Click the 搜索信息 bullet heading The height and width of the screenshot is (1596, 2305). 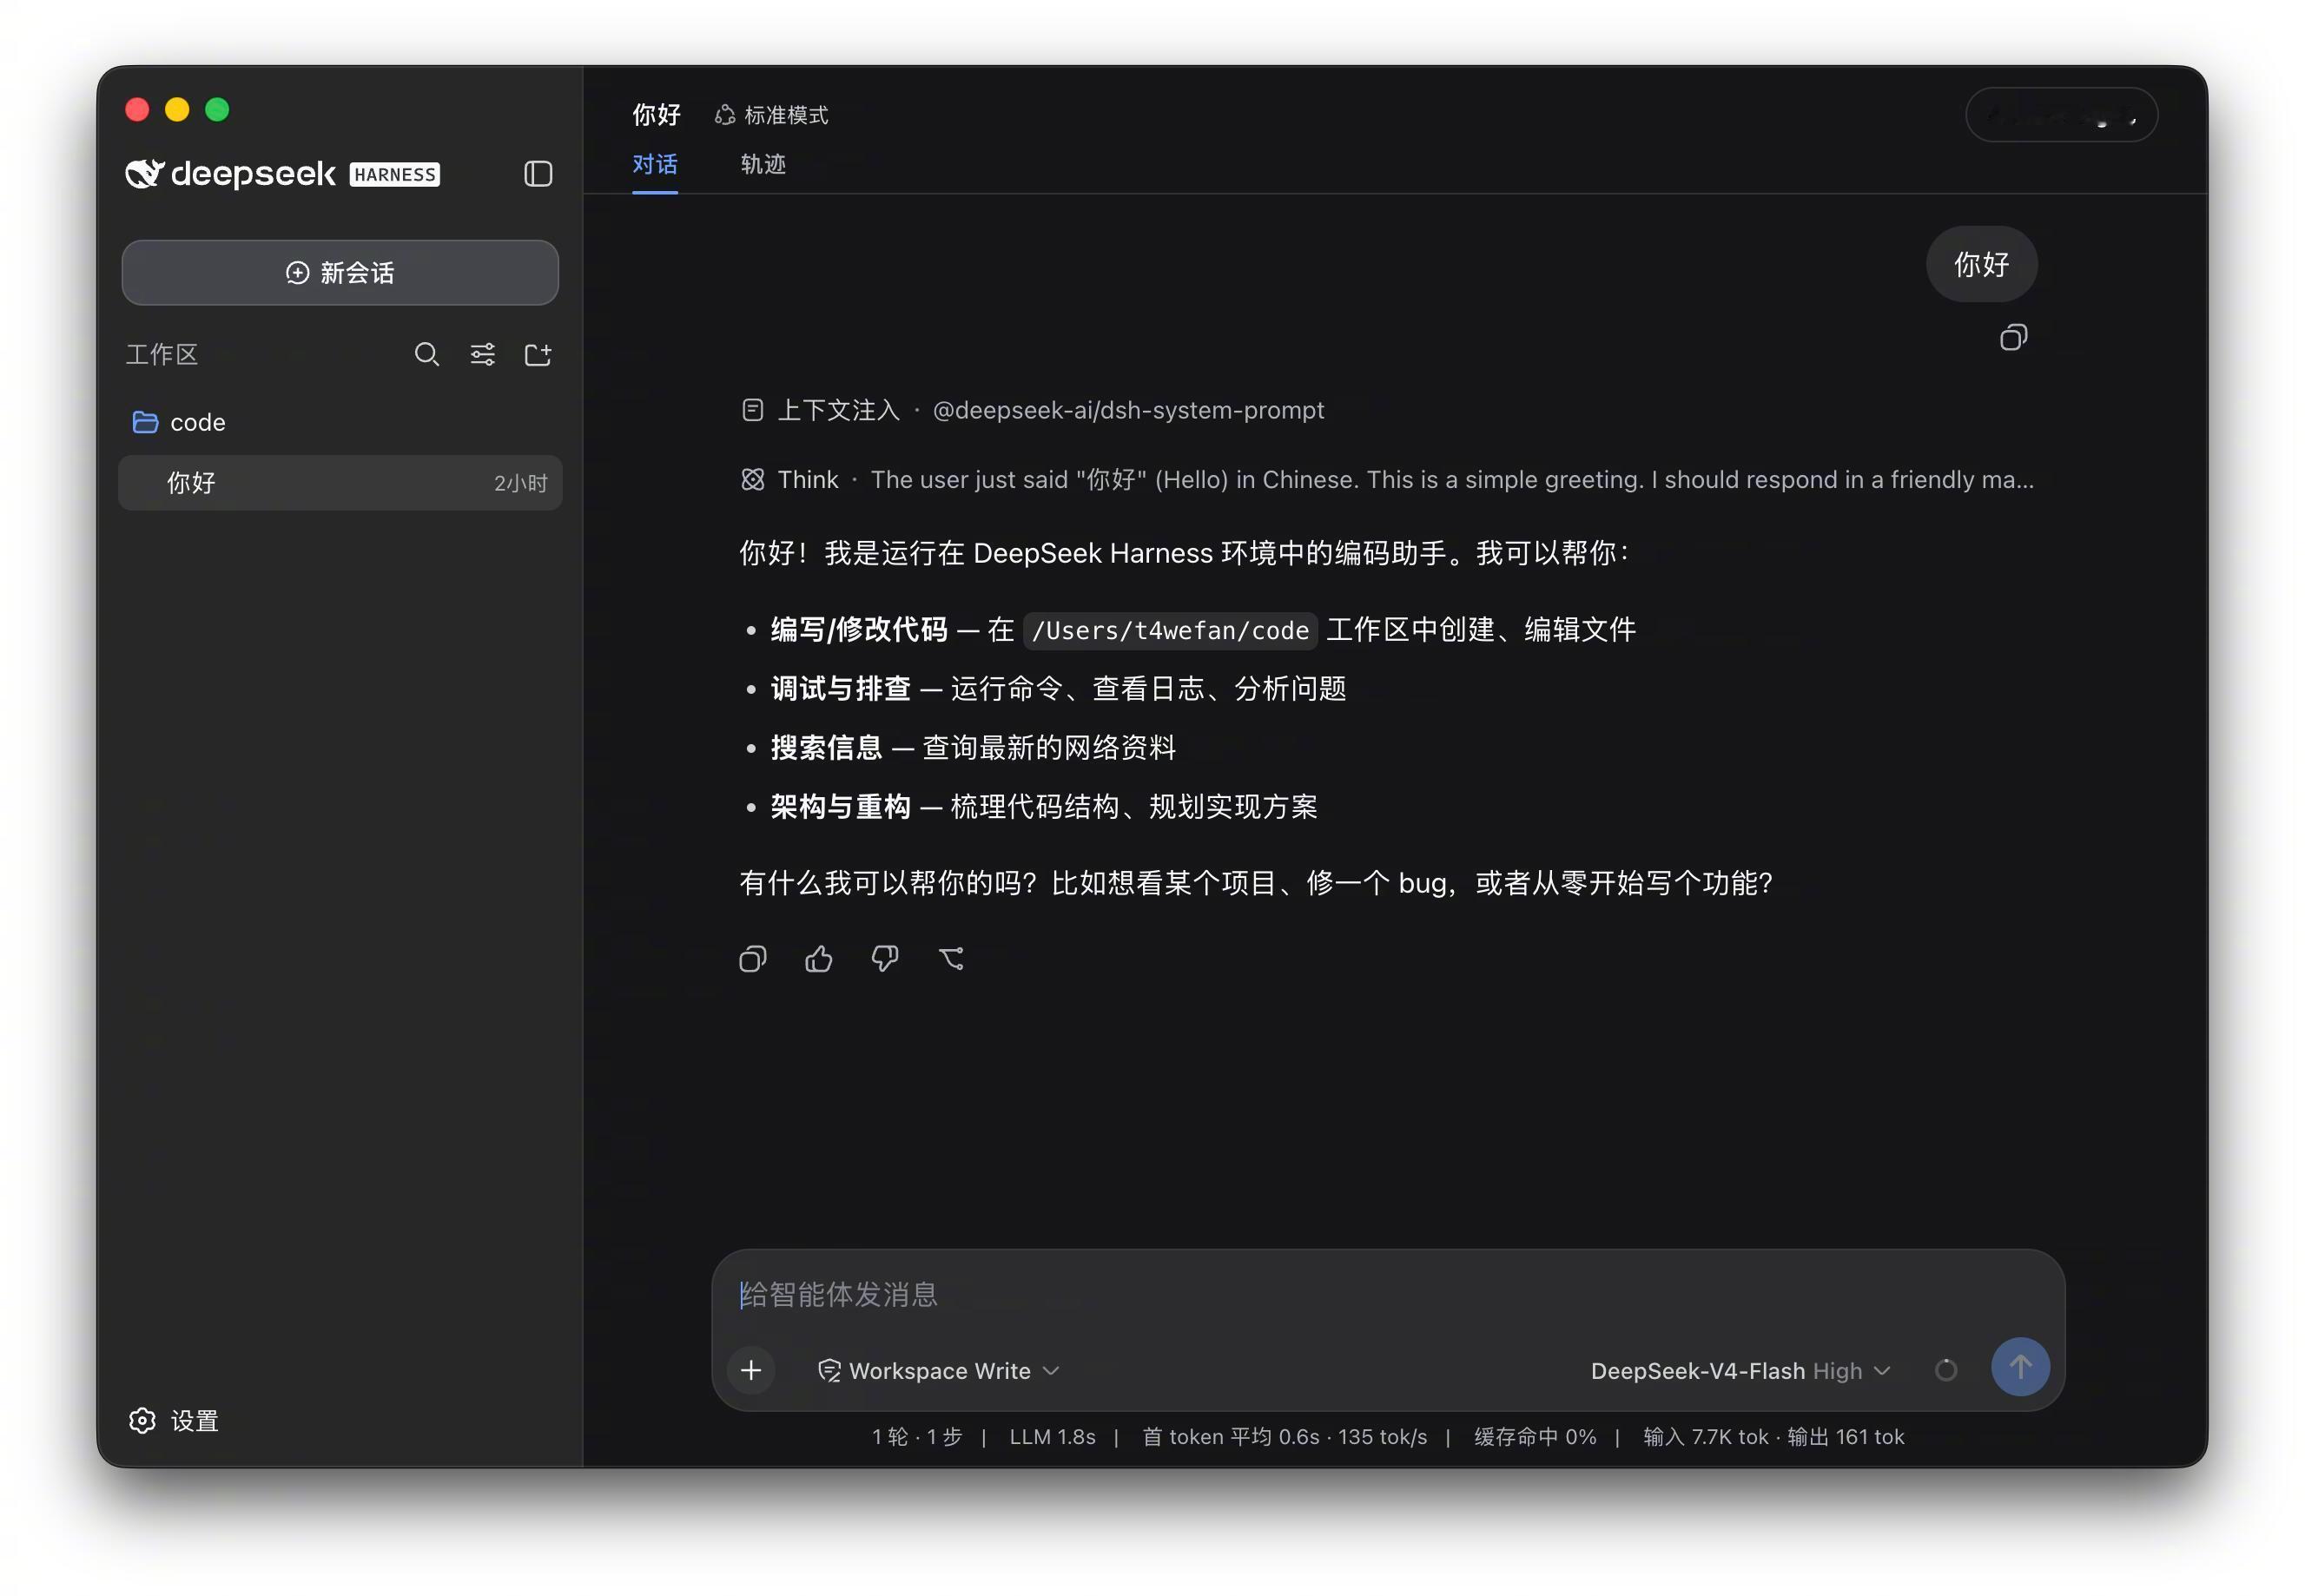tap(826, 748)
